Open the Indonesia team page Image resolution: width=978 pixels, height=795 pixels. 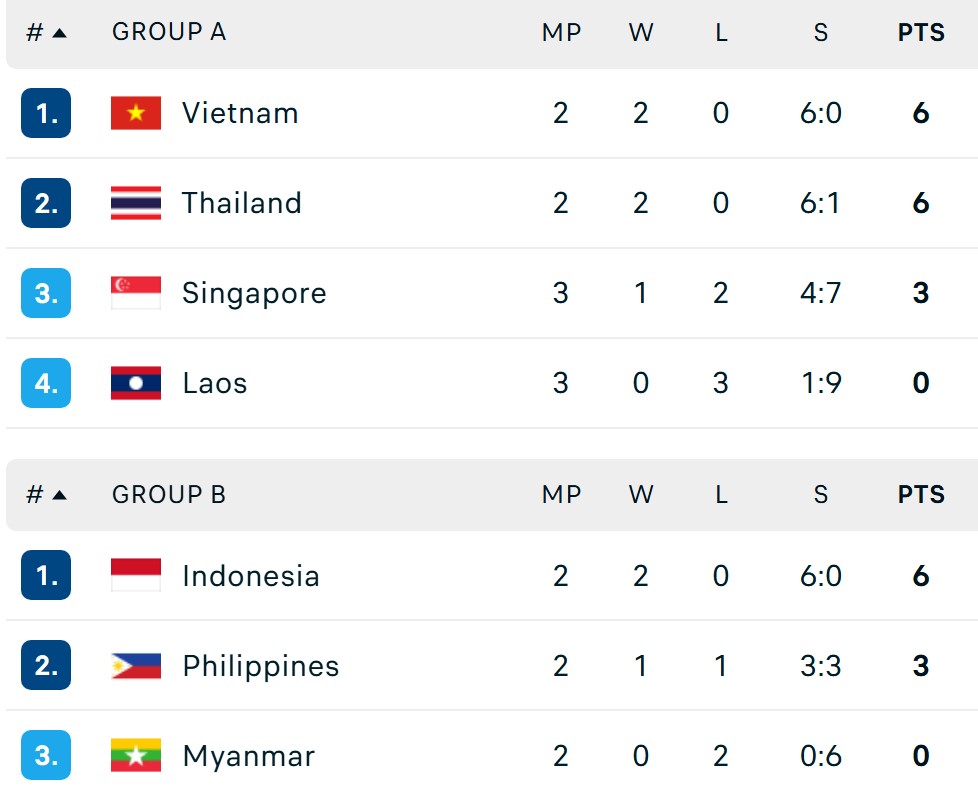click(250, 576)
